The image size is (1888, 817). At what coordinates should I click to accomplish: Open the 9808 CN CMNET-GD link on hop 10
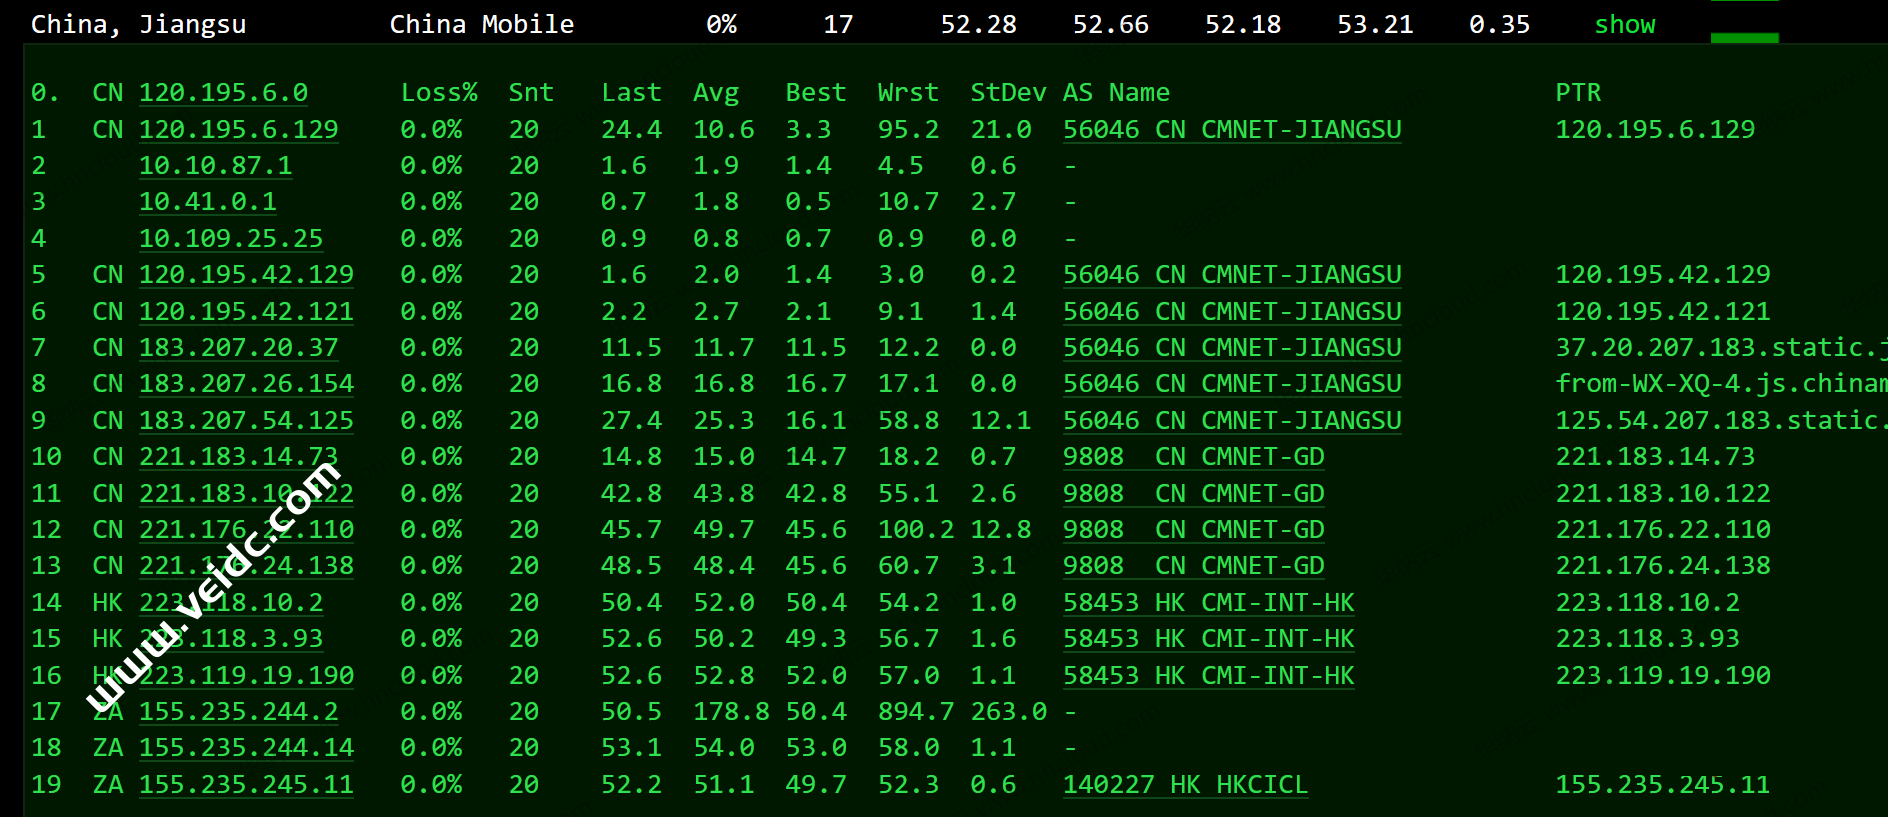(1194, 457)
